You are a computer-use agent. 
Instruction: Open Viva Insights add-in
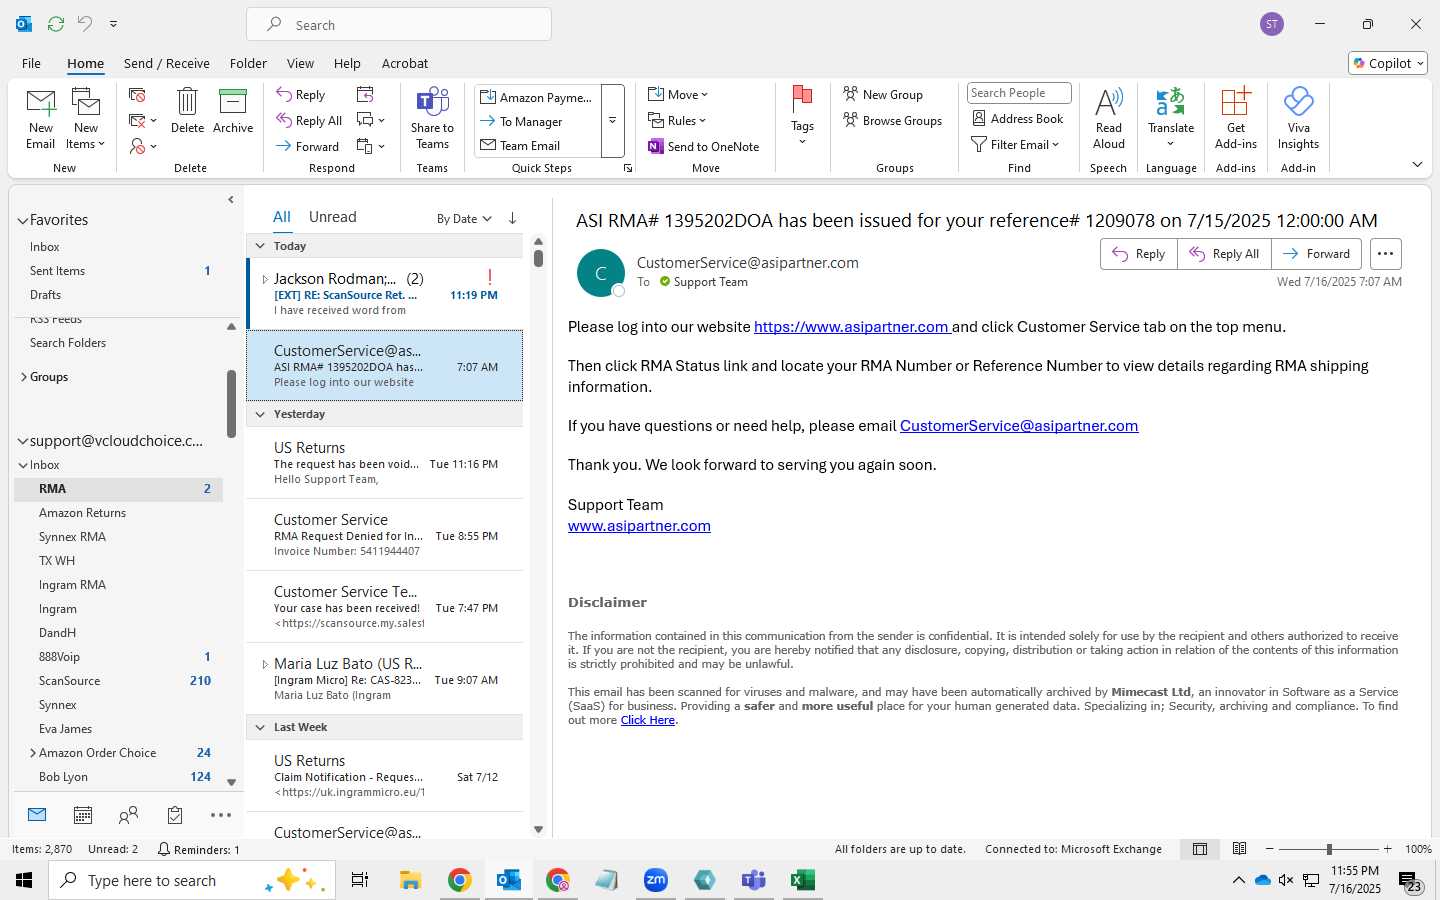(1298, 118)
